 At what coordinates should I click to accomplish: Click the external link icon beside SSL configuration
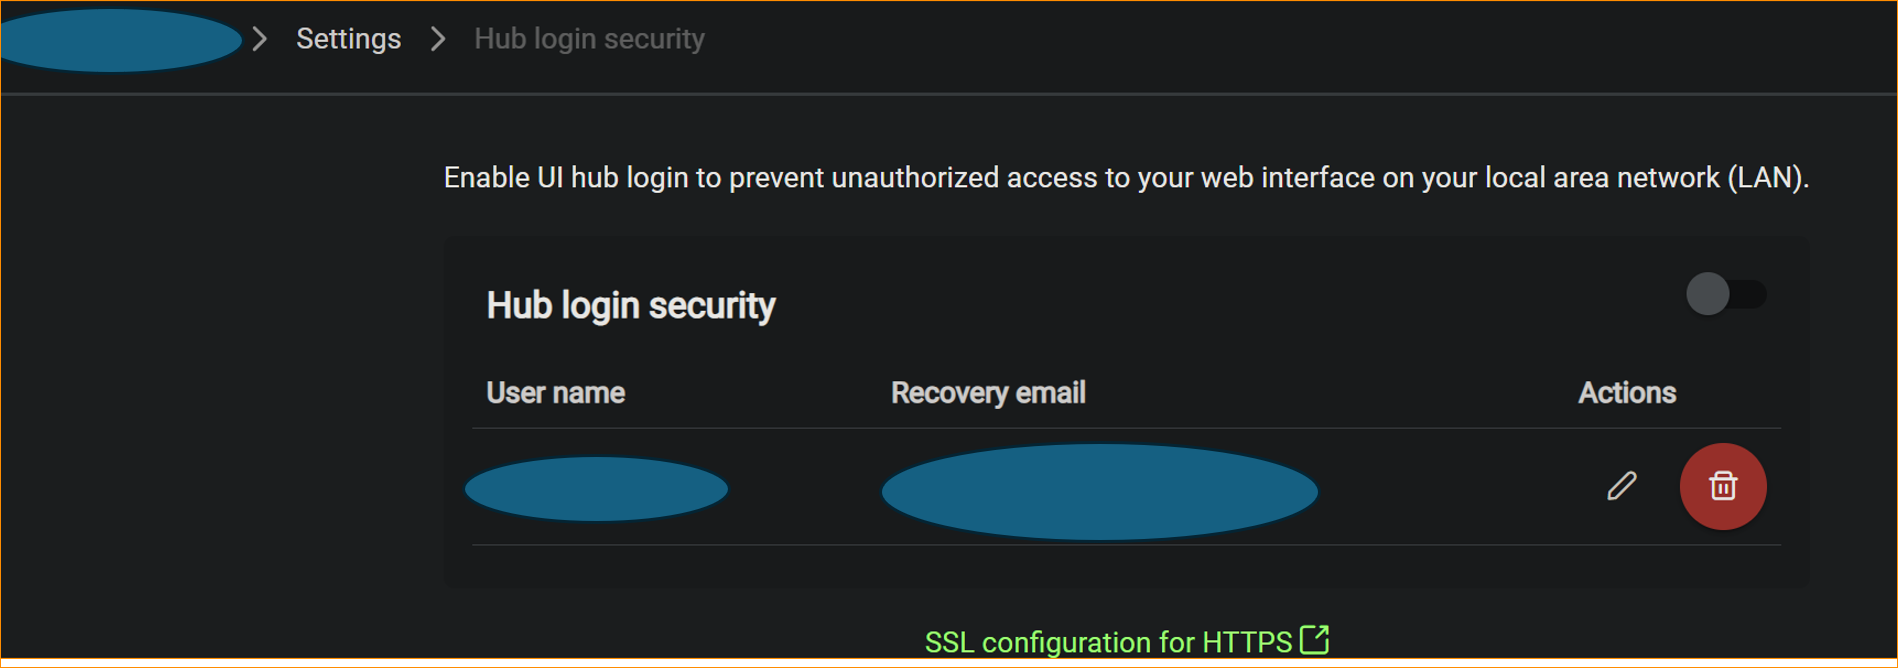tap(1314, 640)
